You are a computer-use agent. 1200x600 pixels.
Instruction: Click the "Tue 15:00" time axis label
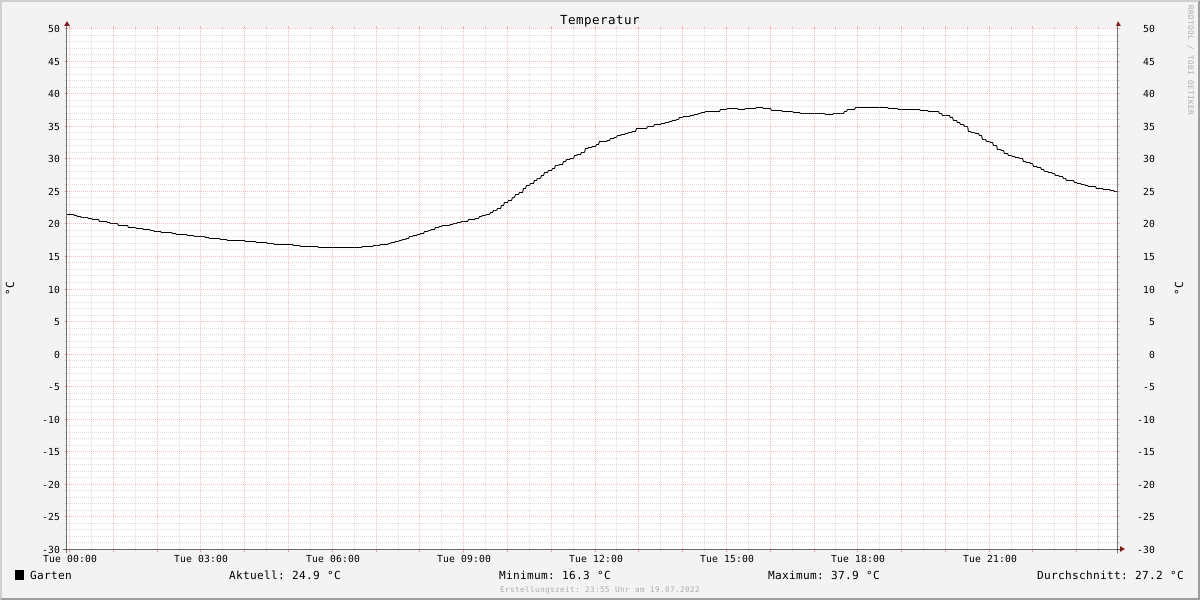[727, 559]
